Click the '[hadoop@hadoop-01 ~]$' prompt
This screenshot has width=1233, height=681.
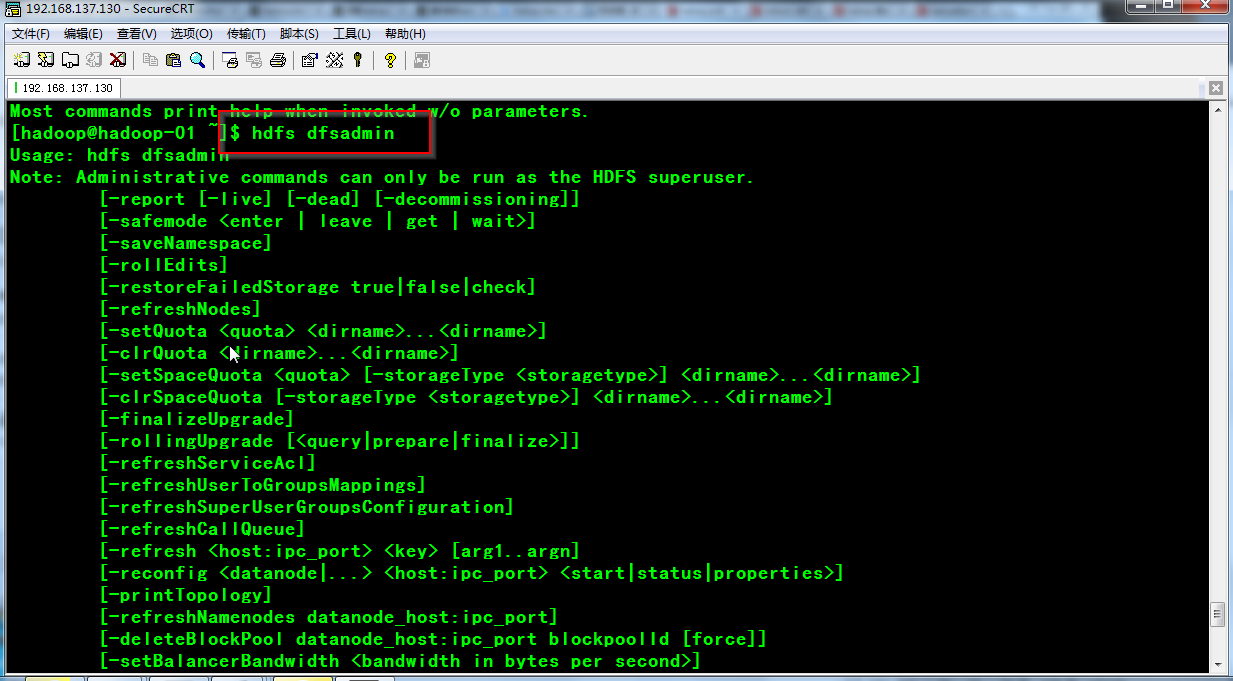coord(125,133)
